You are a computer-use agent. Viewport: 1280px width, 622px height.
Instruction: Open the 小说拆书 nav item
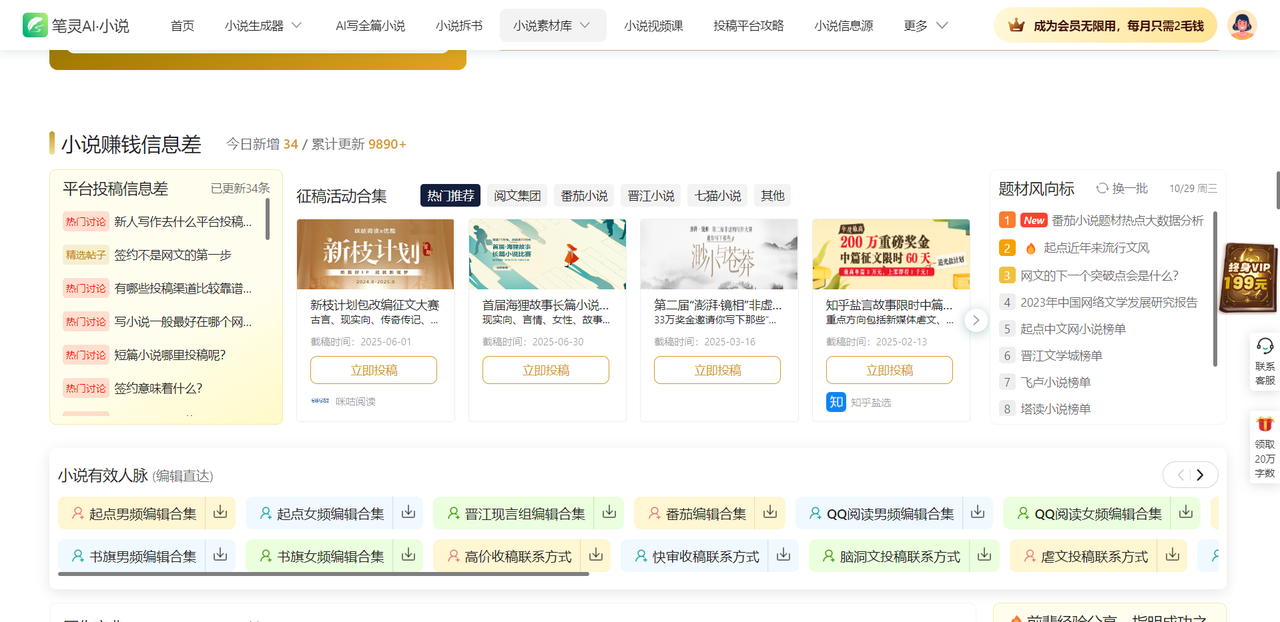click(x=459, y=25)
